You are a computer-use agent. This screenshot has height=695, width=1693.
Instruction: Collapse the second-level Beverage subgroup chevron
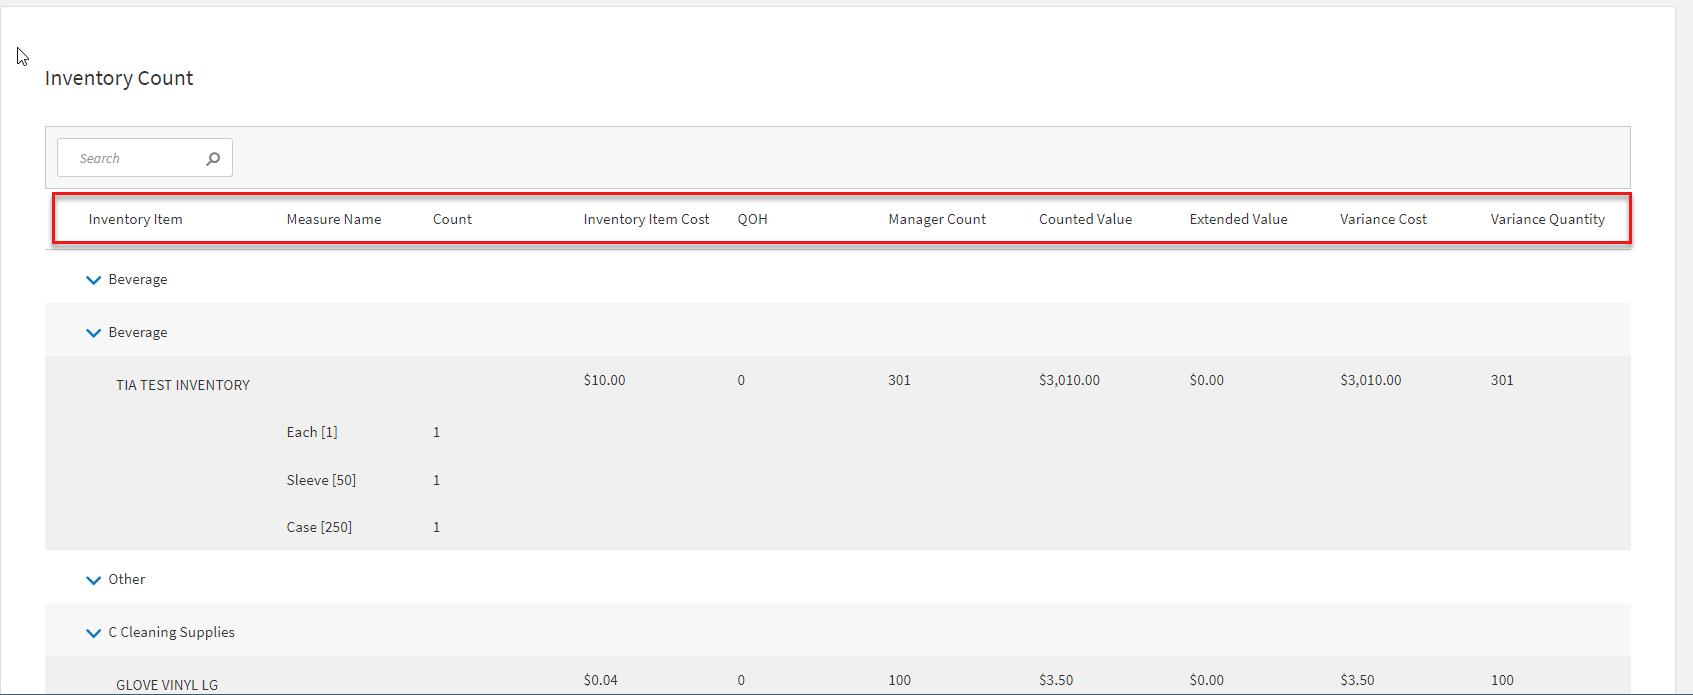pos(93,333)
